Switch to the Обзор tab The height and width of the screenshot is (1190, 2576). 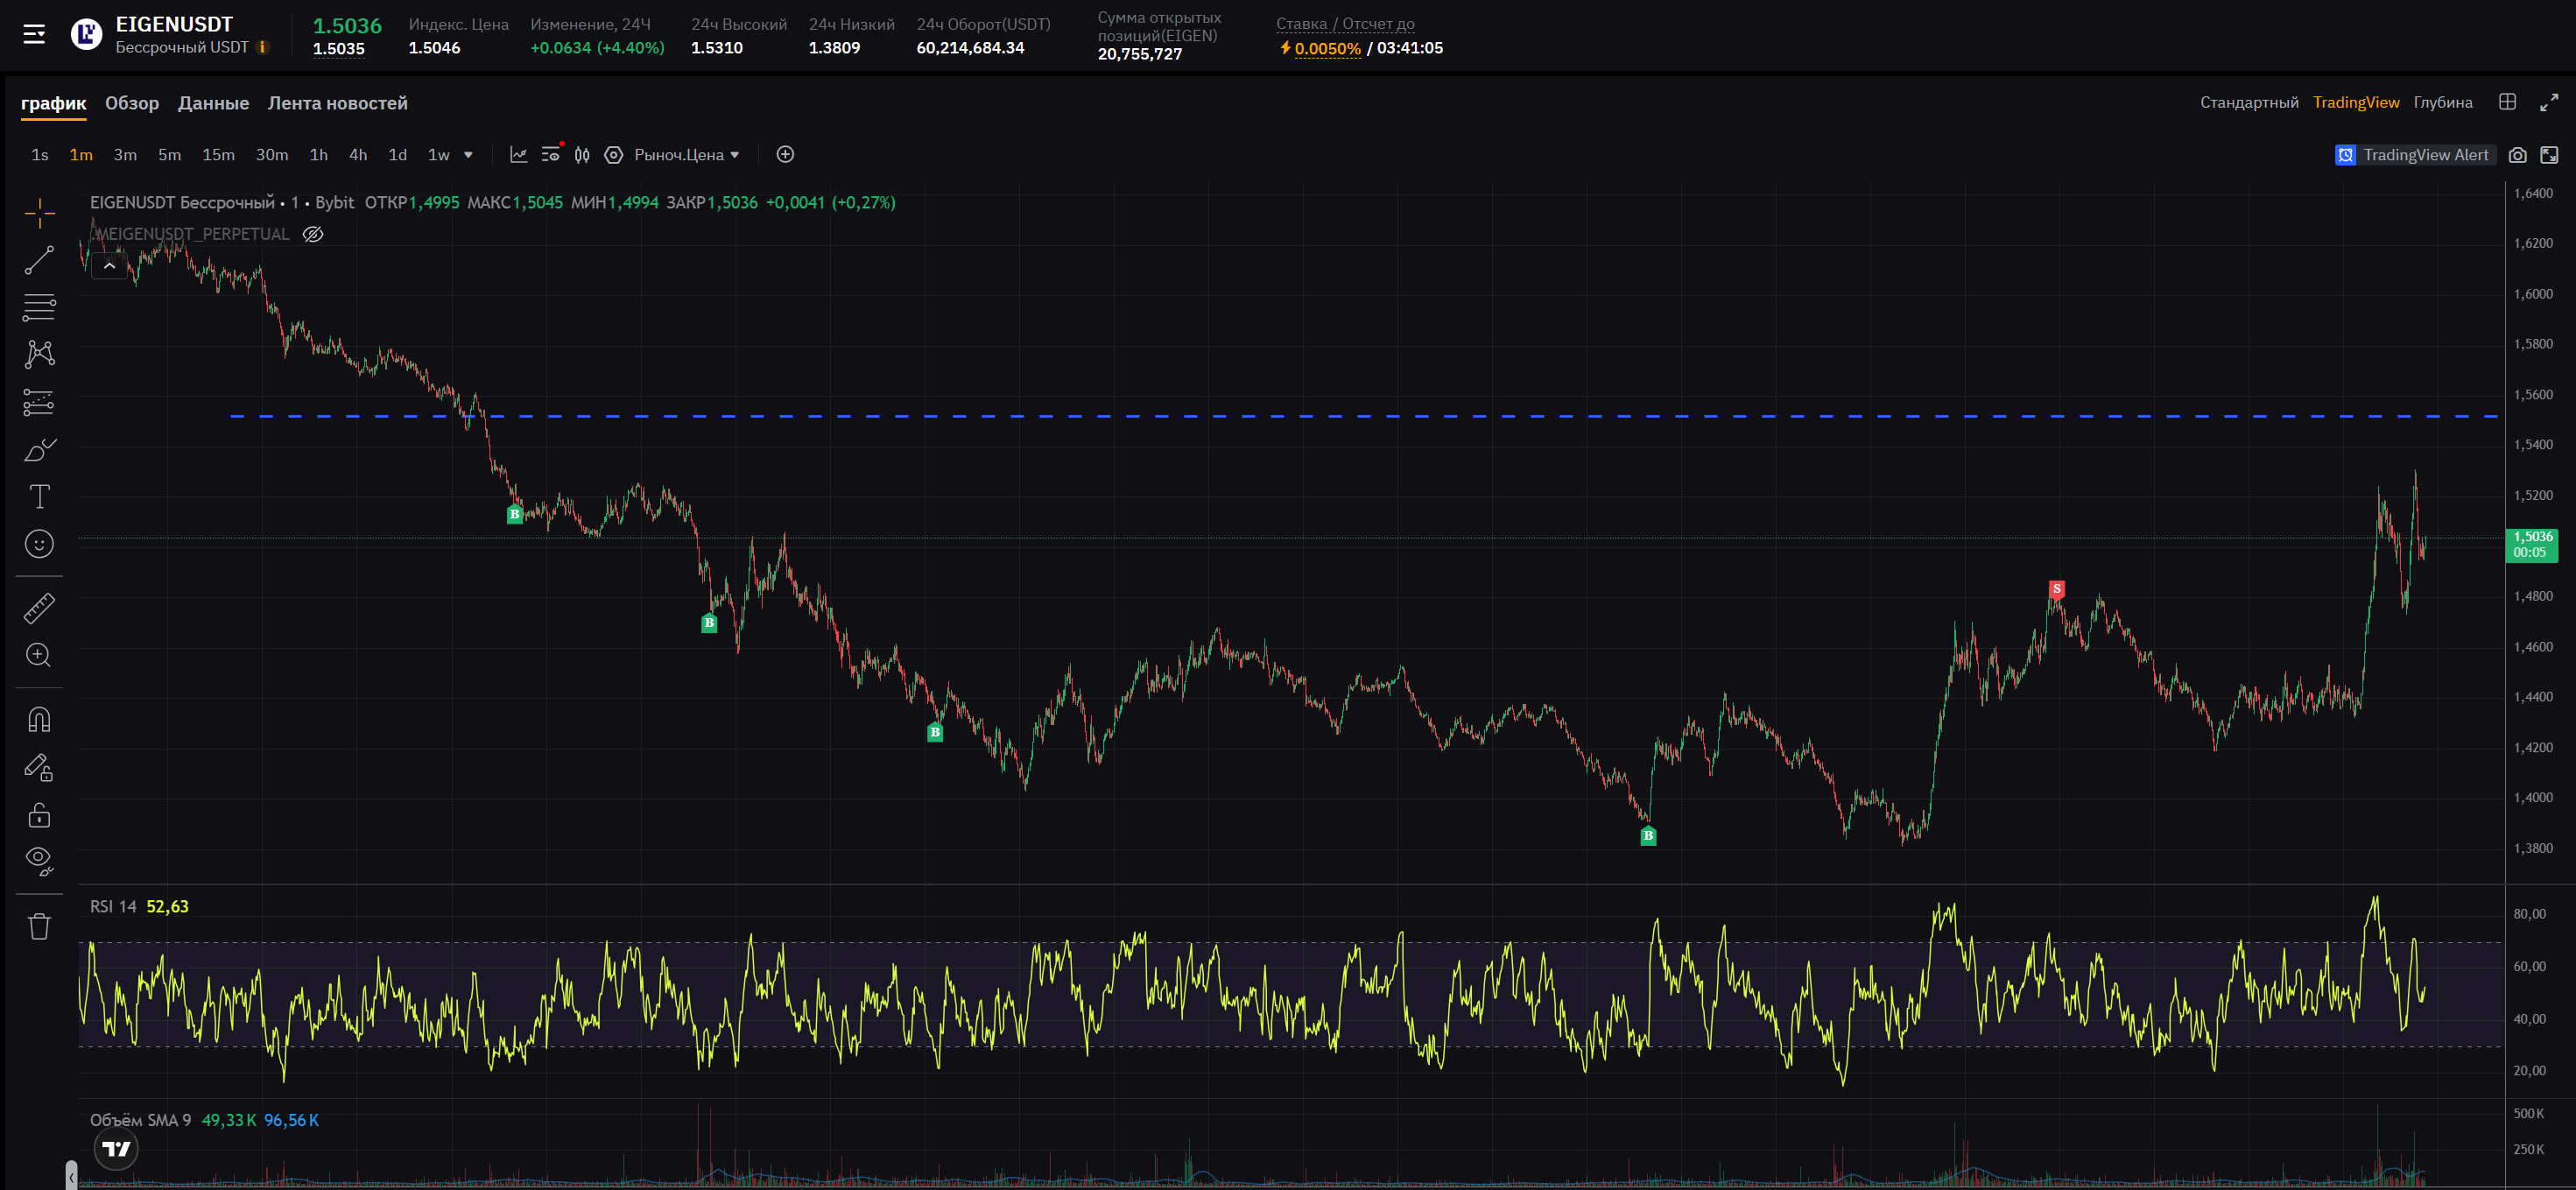click(132, 103)
